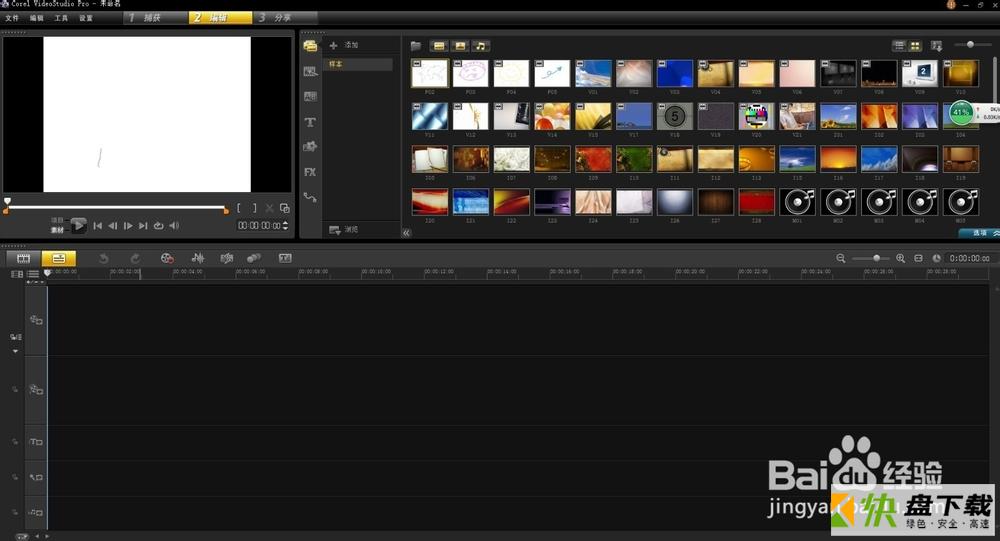Viewport: 1000px width, 541px height.
Task: Open the Auto Music tool
Action: click(226, 258)
